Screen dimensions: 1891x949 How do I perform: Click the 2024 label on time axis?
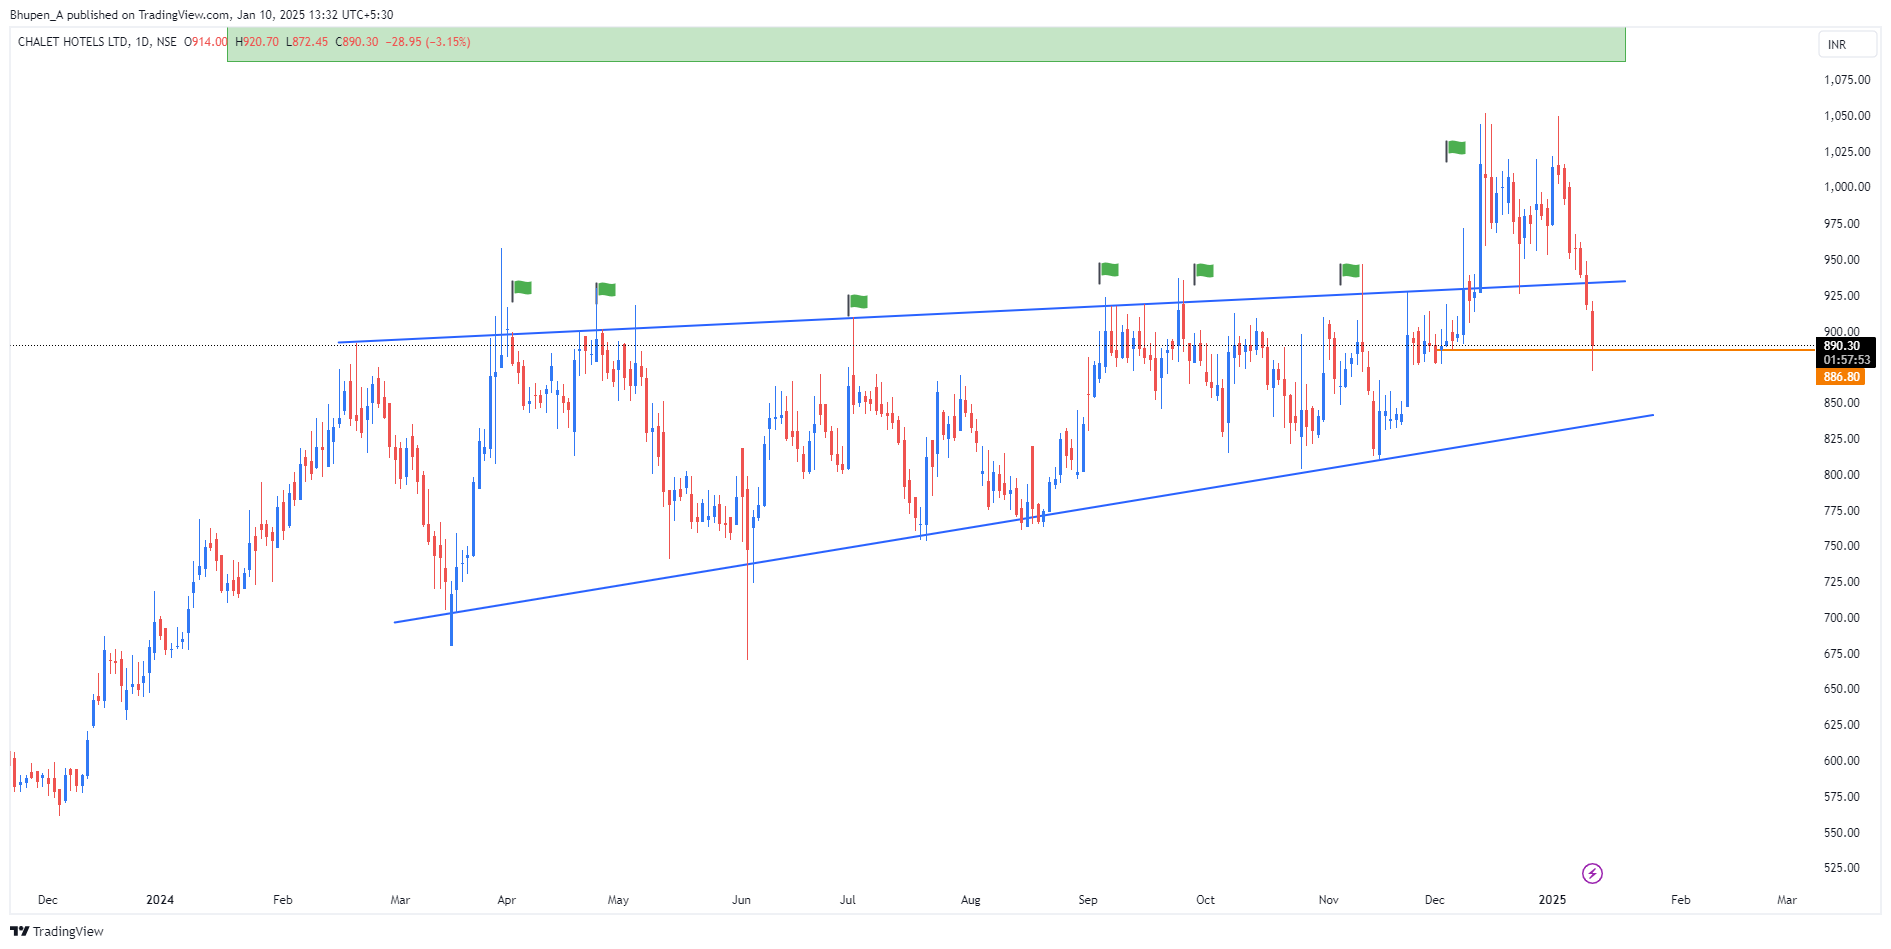point(160,900)
